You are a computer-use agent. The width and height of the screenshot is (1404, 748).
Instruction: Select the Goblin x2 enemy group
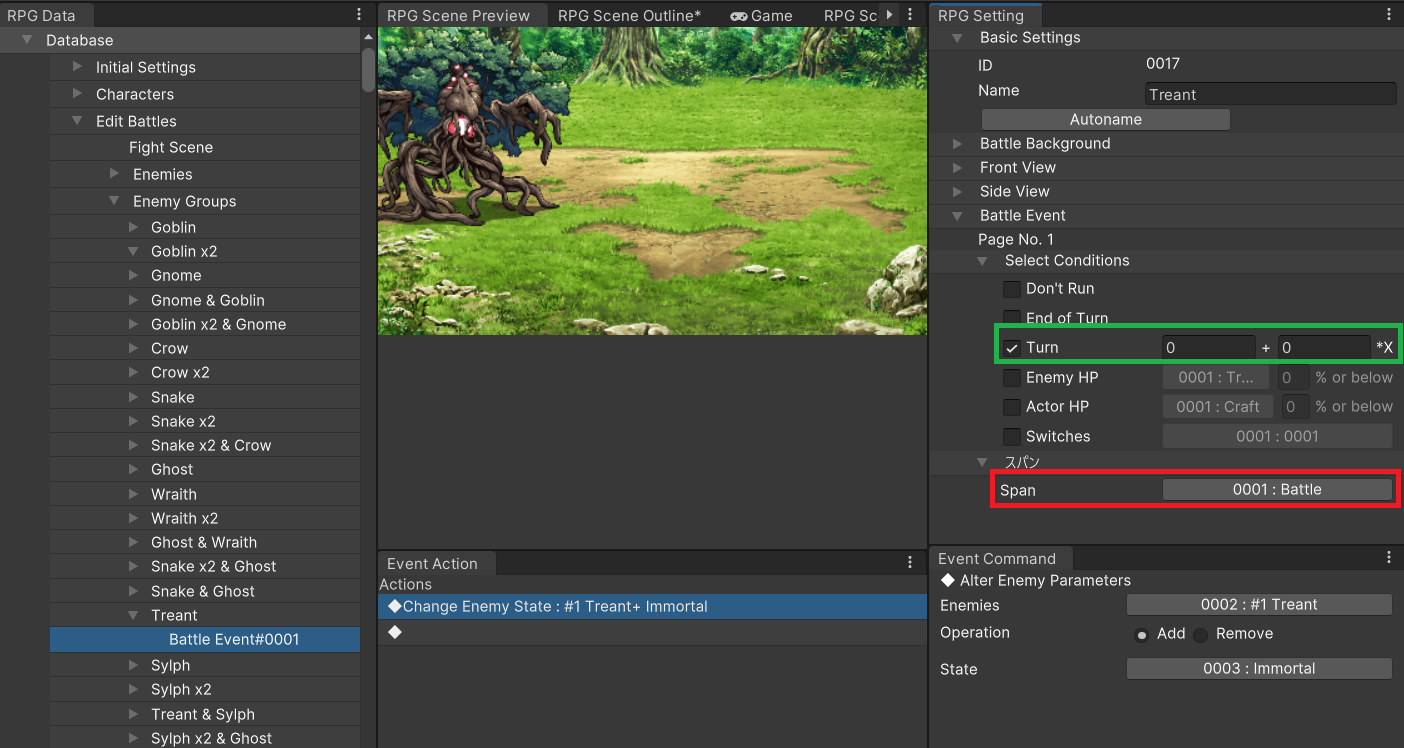[x=184, y=252]
